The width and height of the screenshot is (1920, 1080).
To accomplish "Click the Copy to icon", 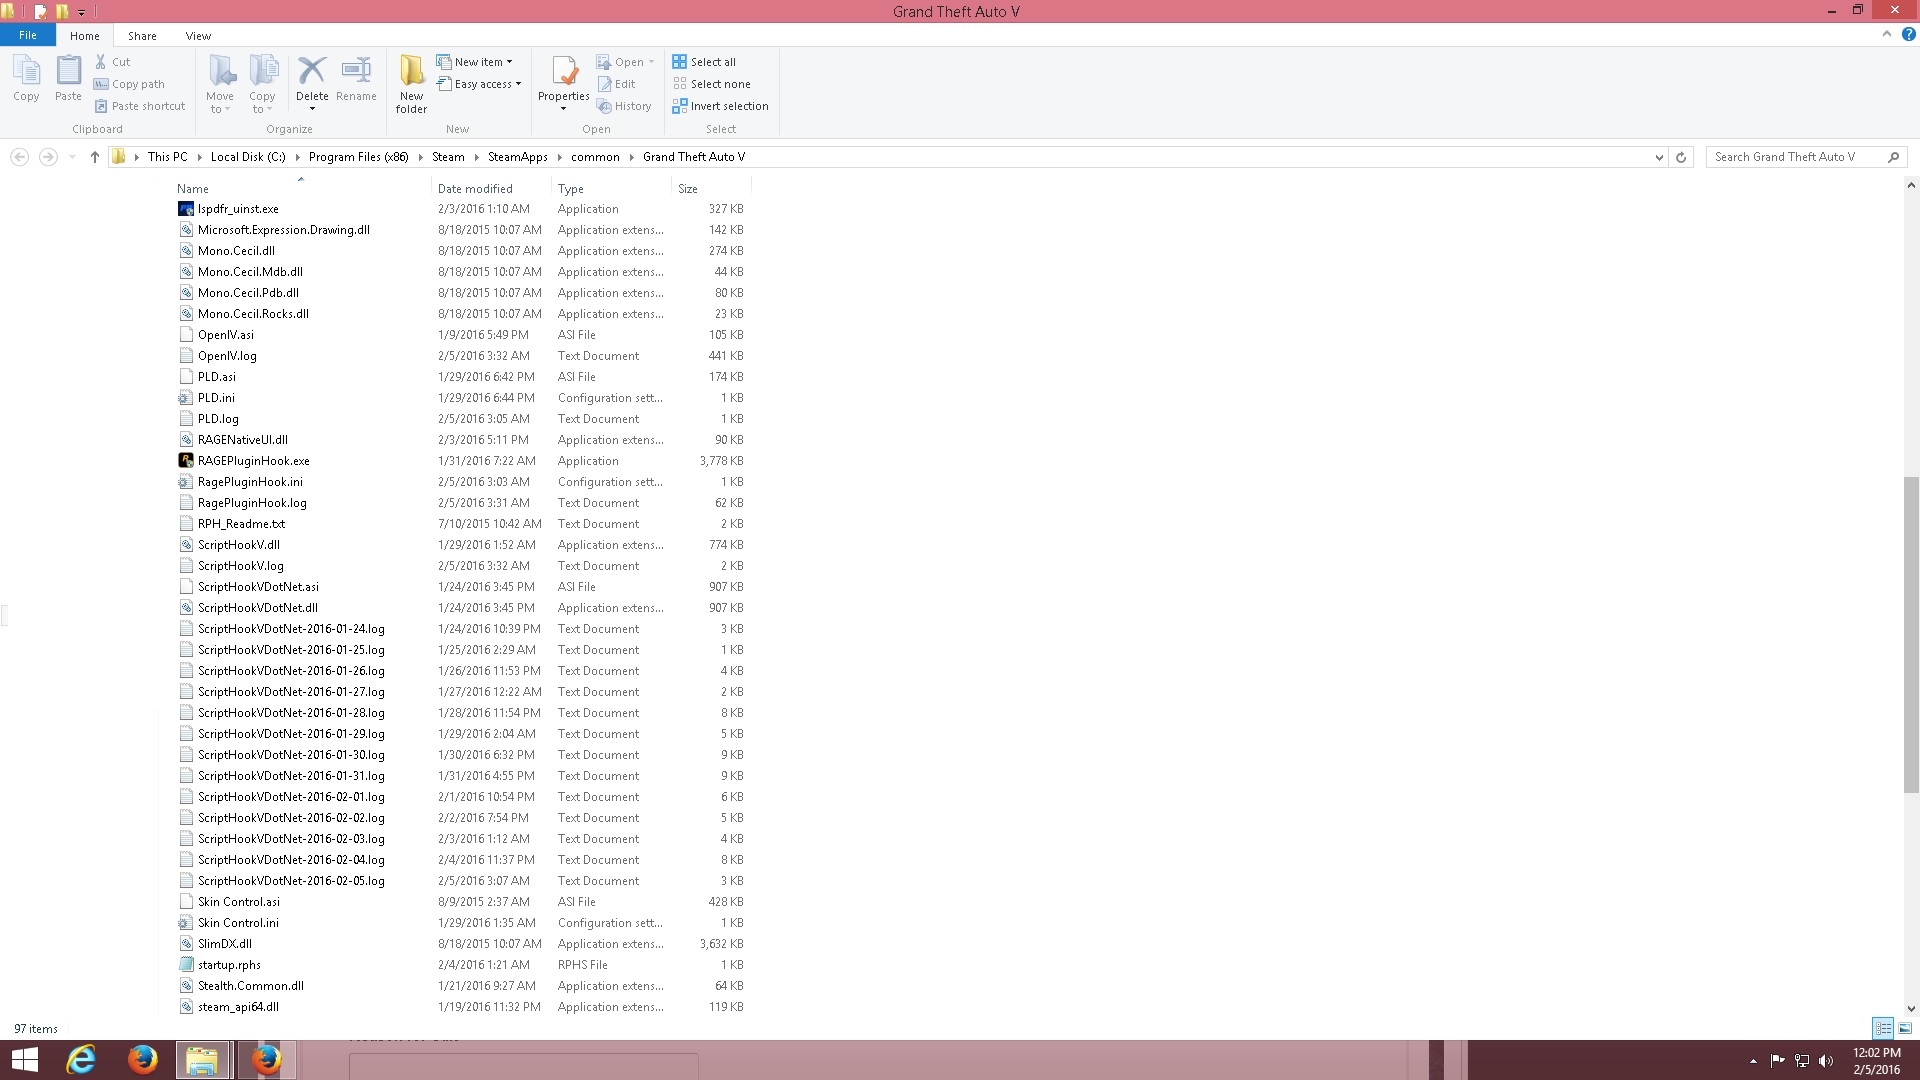I will 262,73.
